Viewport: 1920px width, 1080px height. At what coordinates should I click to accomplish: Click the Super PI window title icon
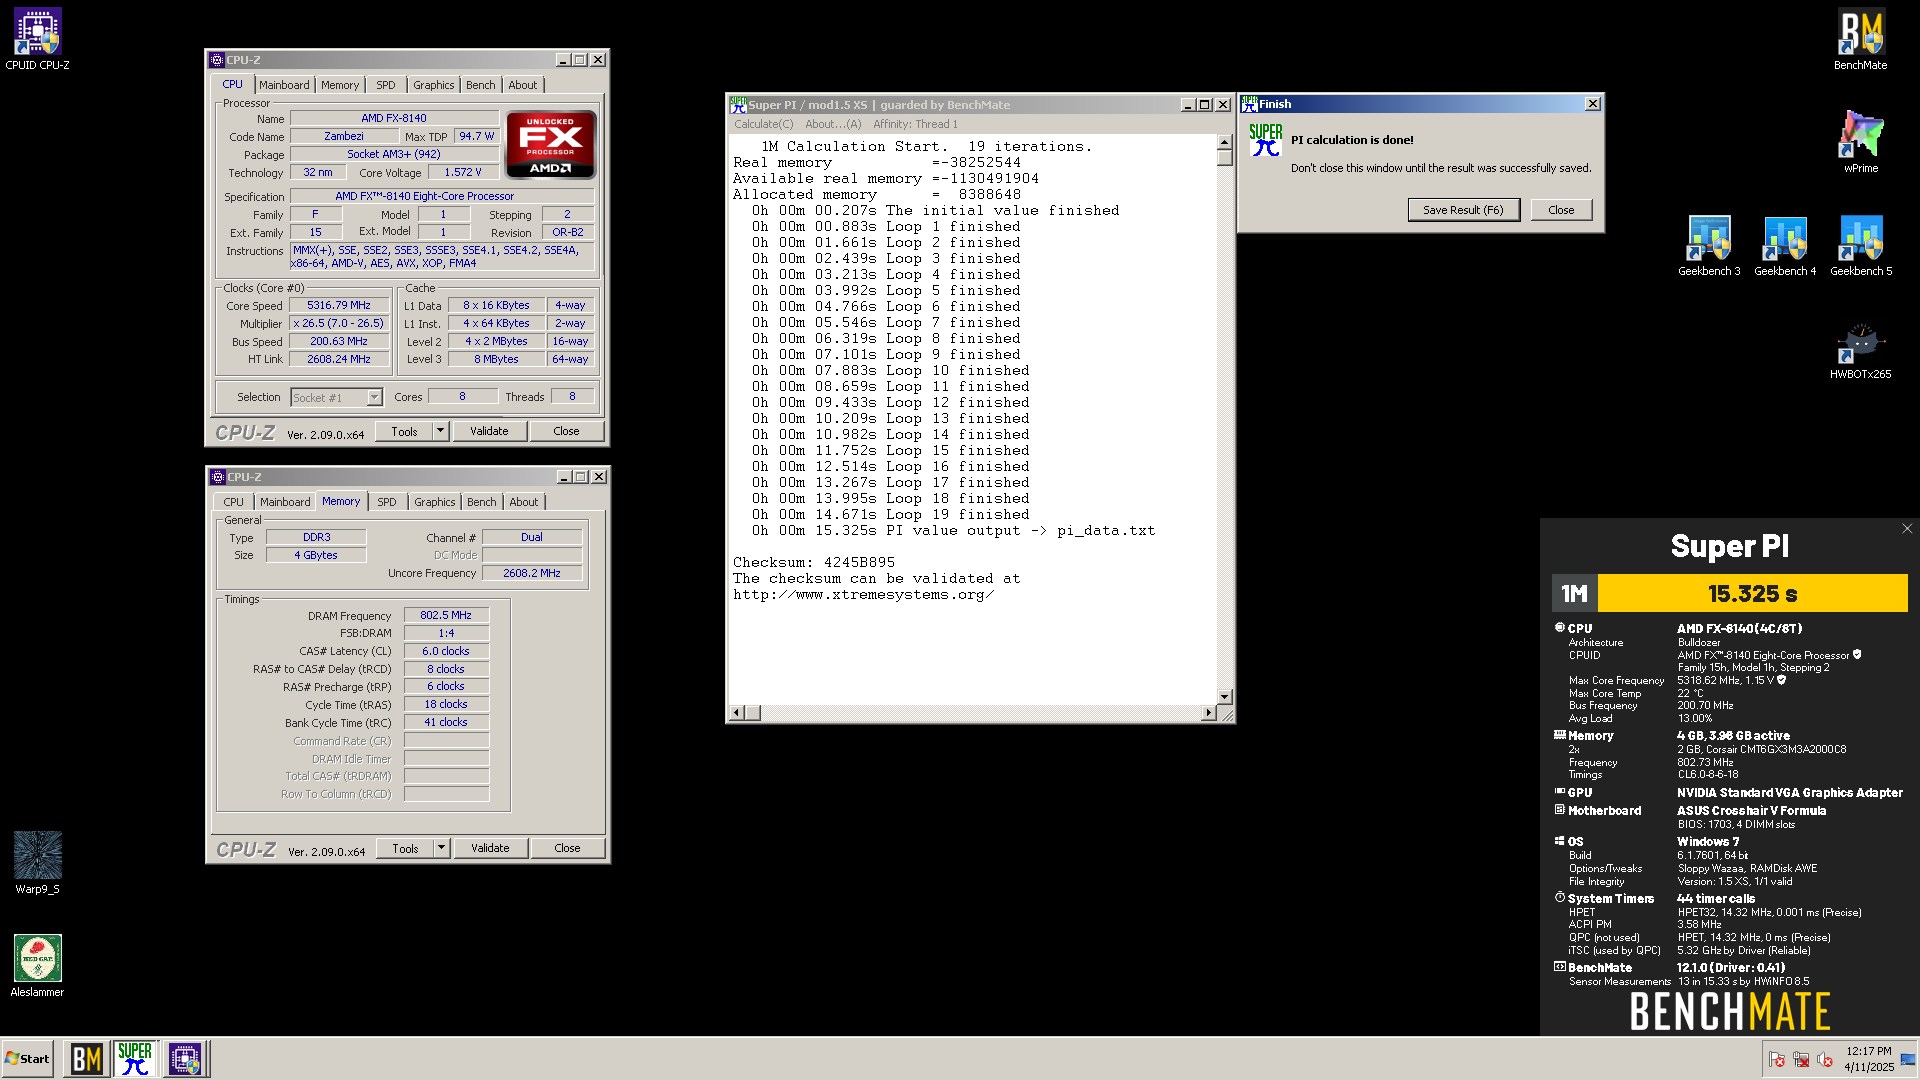[738, 104]
